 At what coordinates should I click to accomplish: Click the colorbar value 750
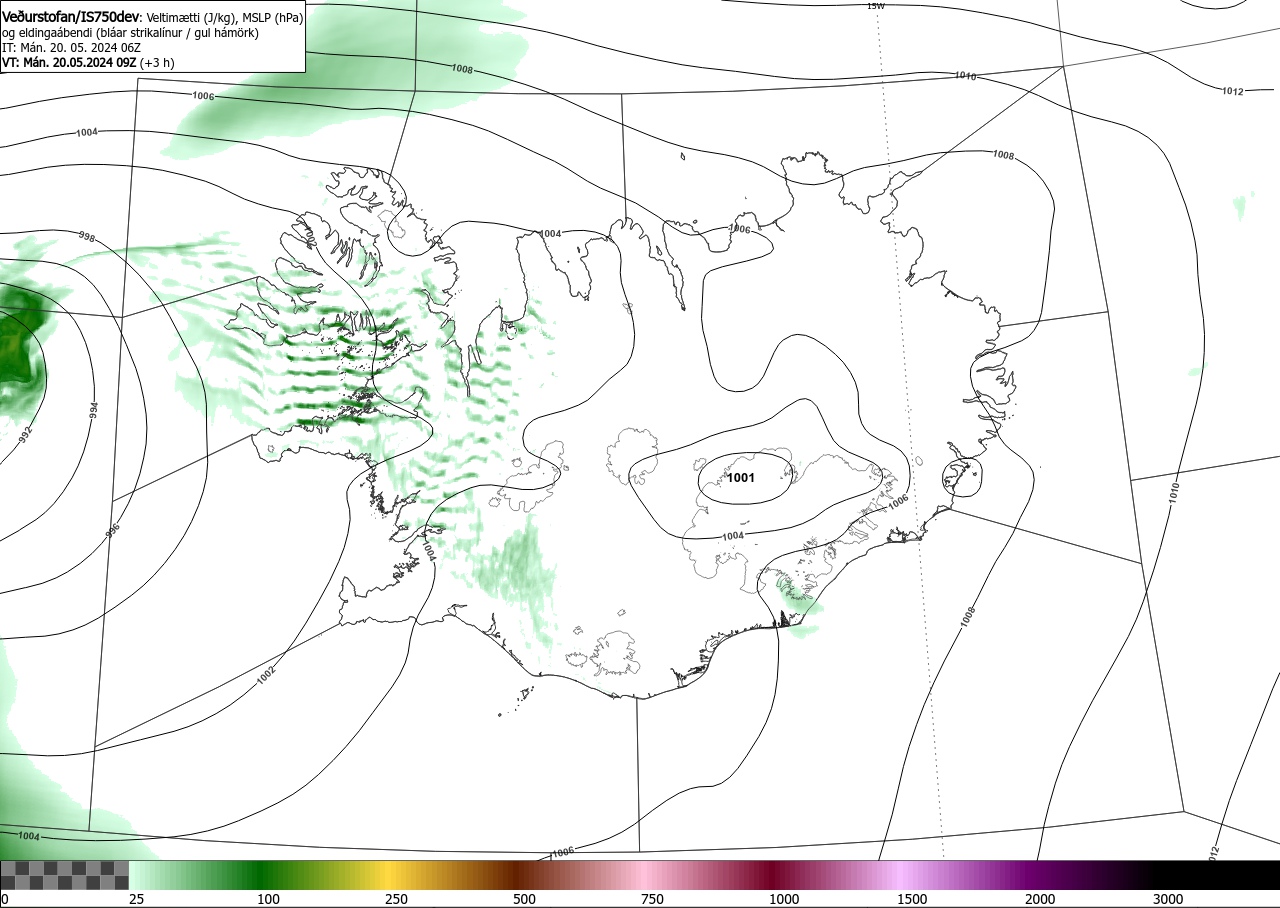pyautogui.click(x=652, y=899)
